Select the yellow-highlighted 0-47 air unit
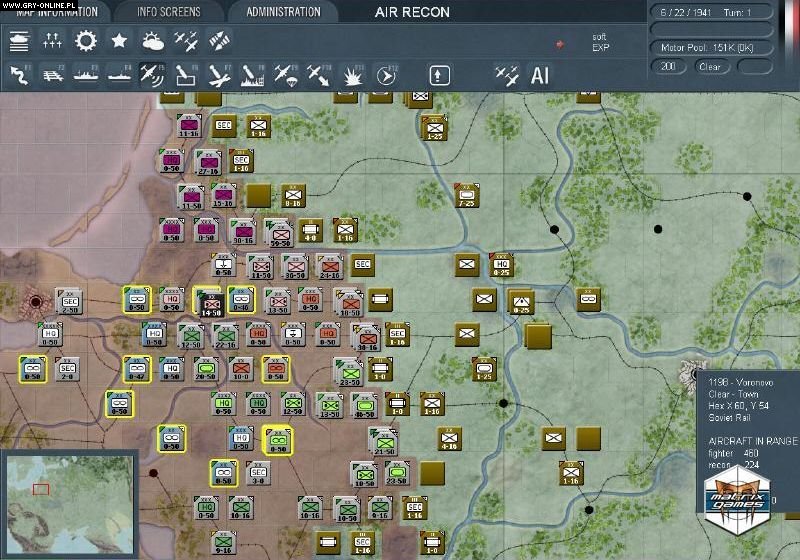This screenshot has width=800, height=560. coord(137,369)
